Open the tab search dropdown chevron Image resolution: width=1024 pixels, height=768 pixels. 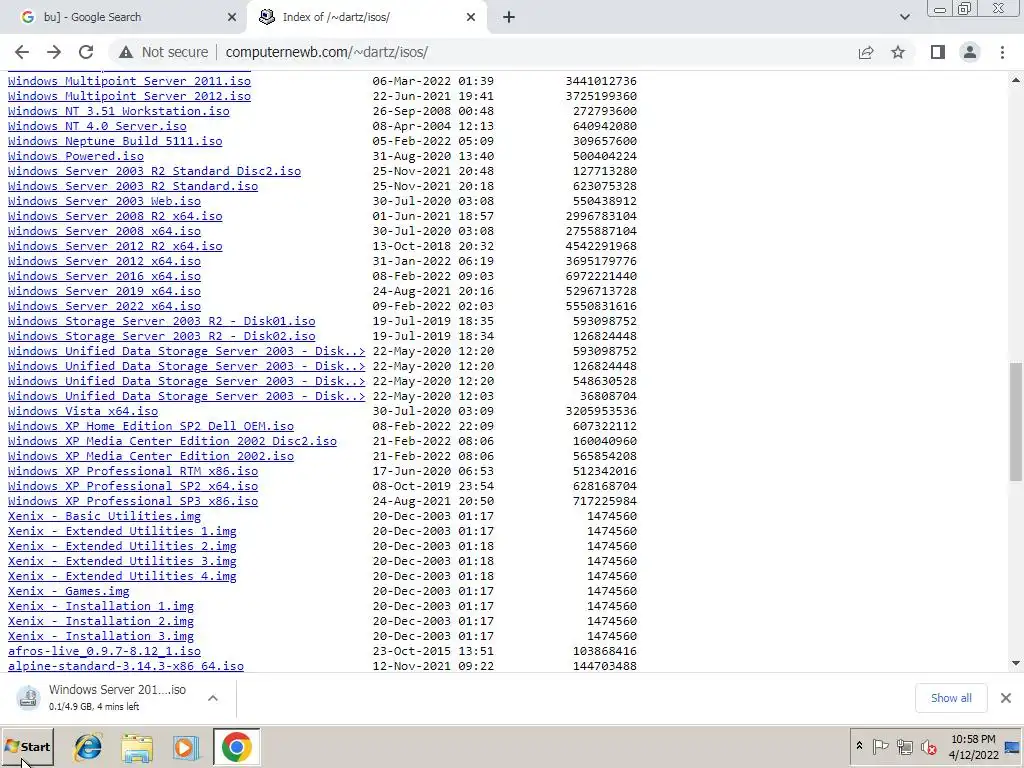(x=904, y=18)
